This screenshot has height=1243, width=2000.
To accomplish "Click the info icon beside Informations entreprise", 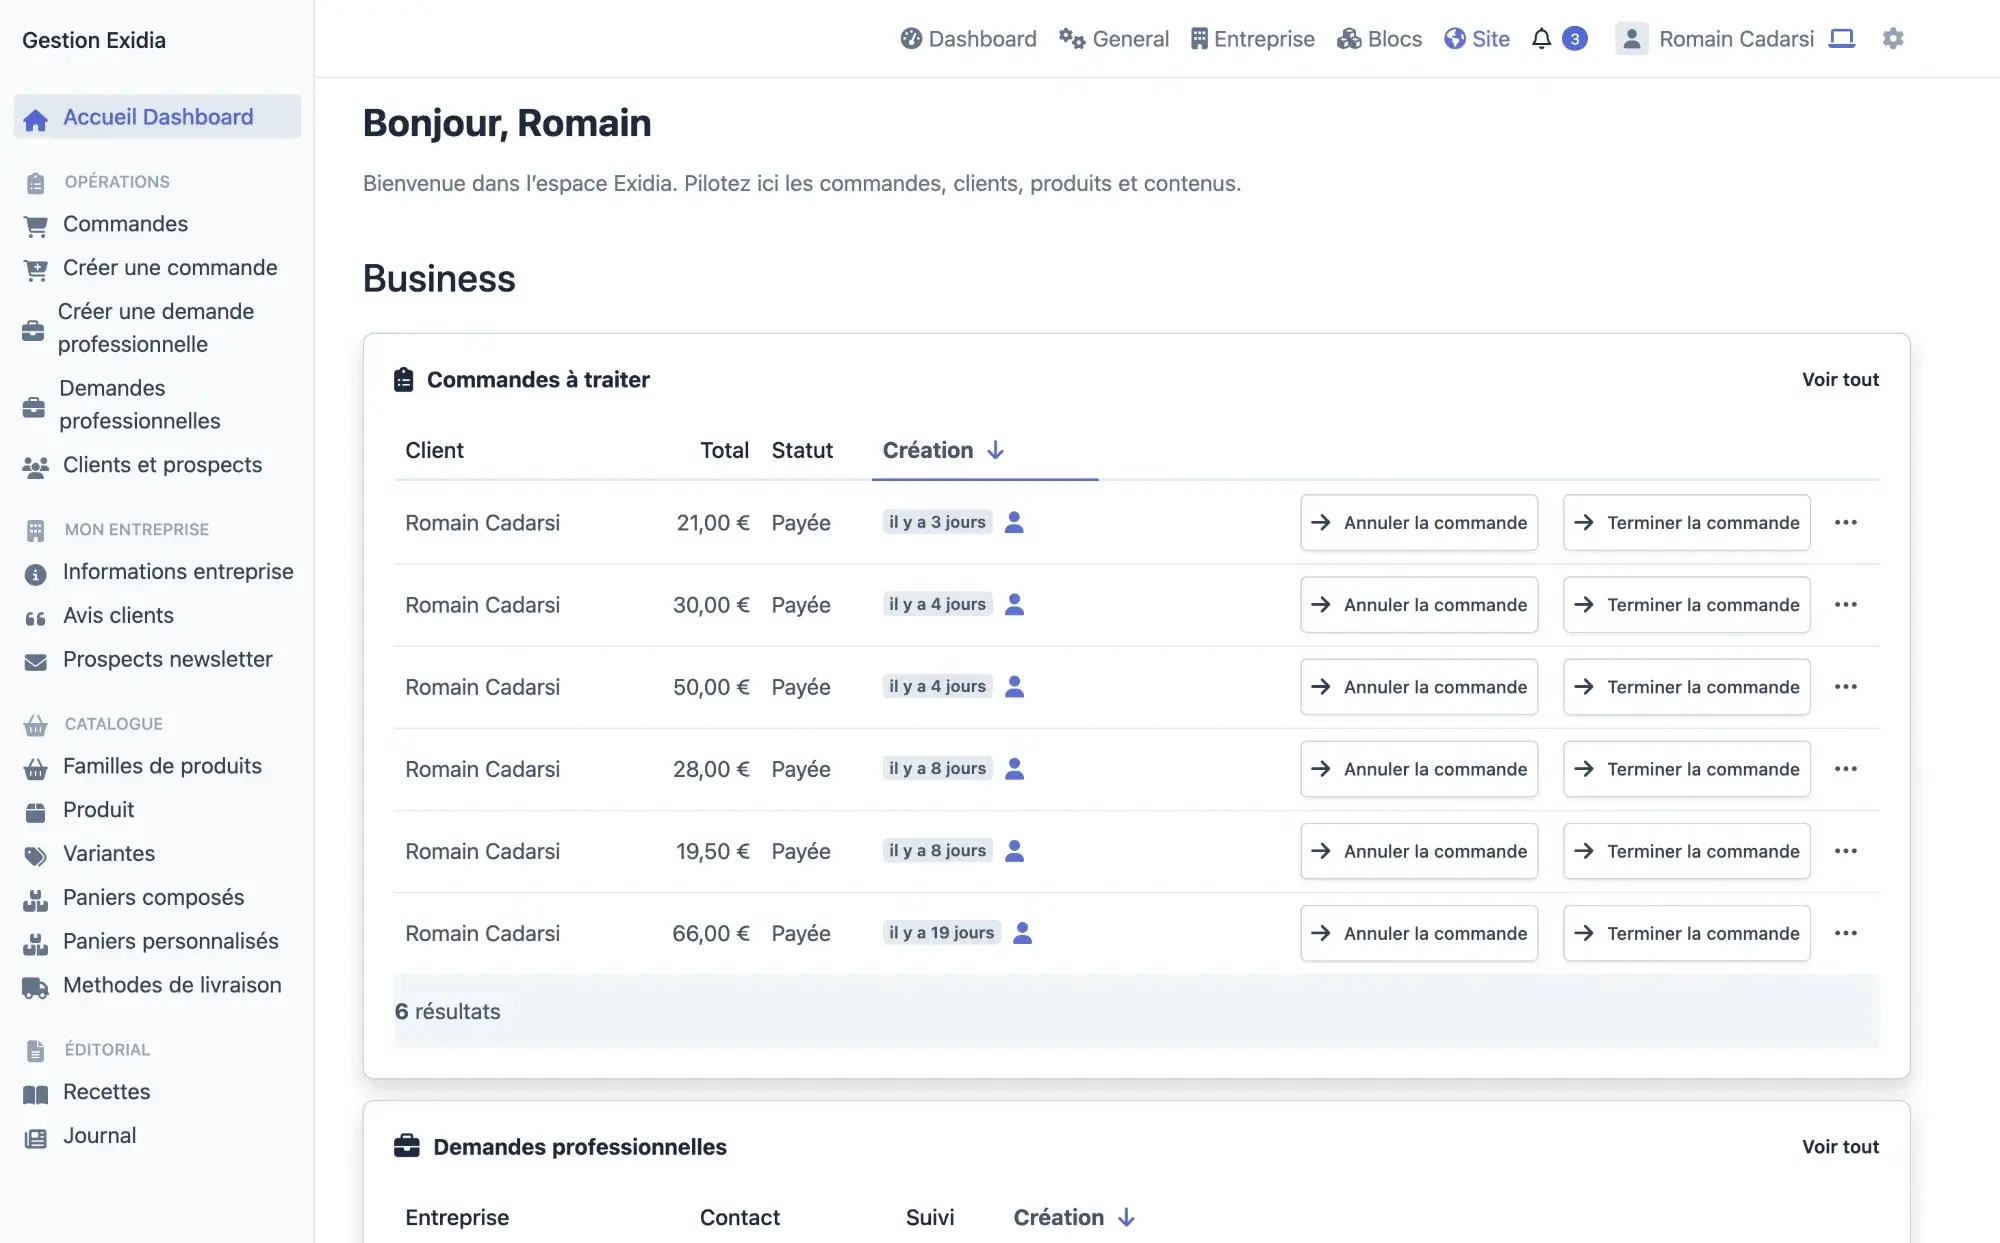I will click(35, 574).
